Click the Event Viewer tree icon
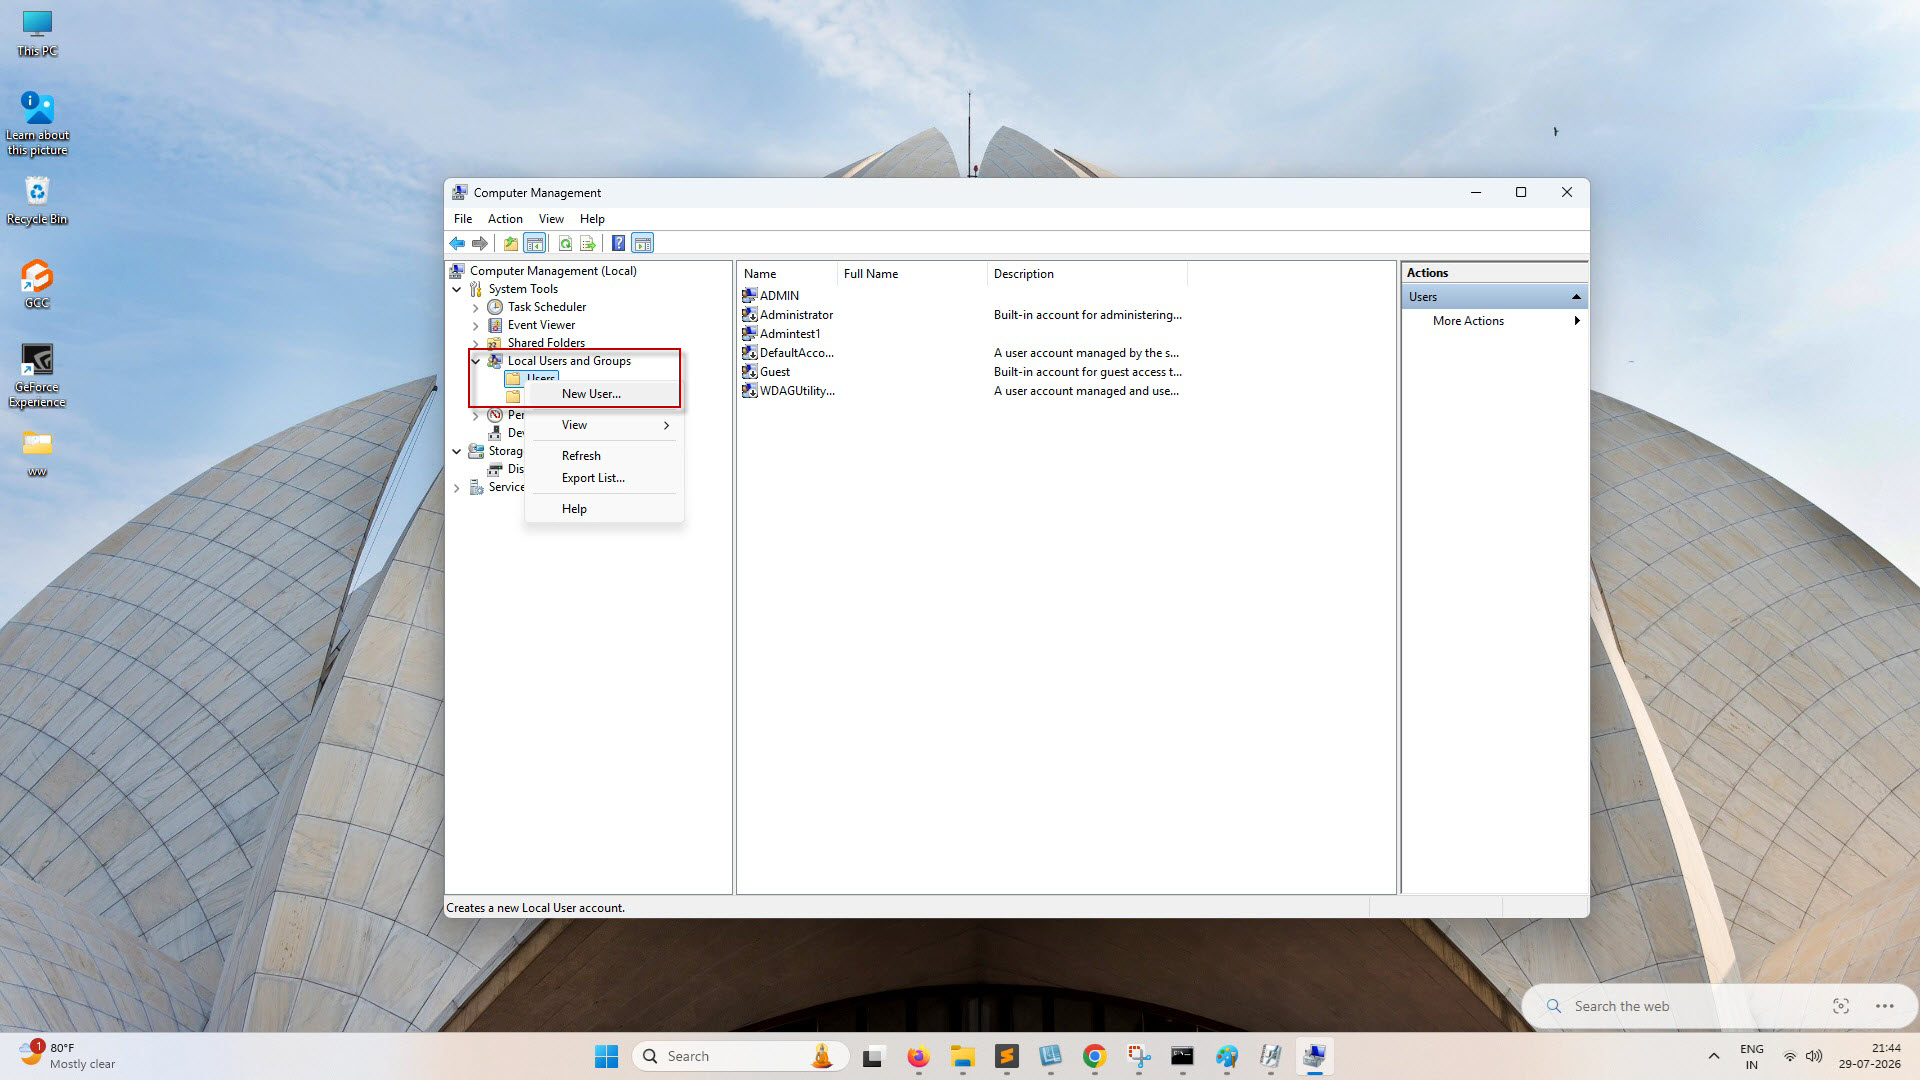 tap(495, 325)
